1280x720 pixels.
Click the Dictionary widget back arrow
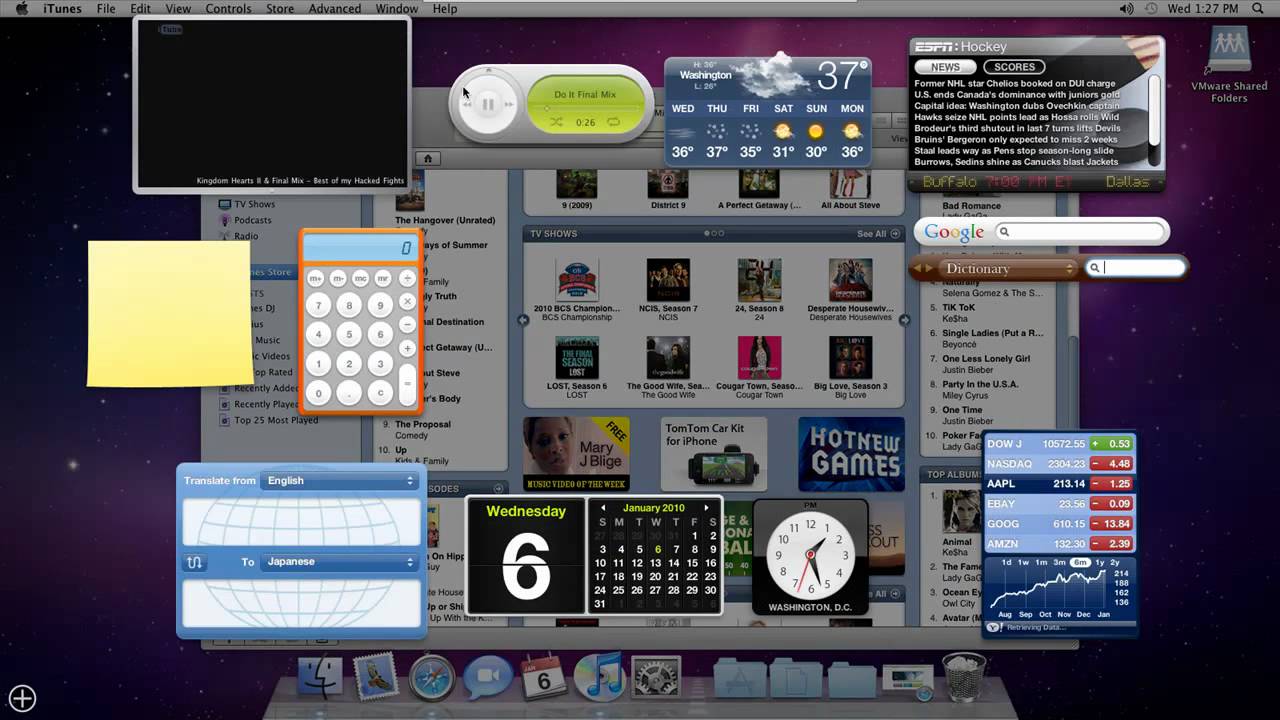pos(917,269)
